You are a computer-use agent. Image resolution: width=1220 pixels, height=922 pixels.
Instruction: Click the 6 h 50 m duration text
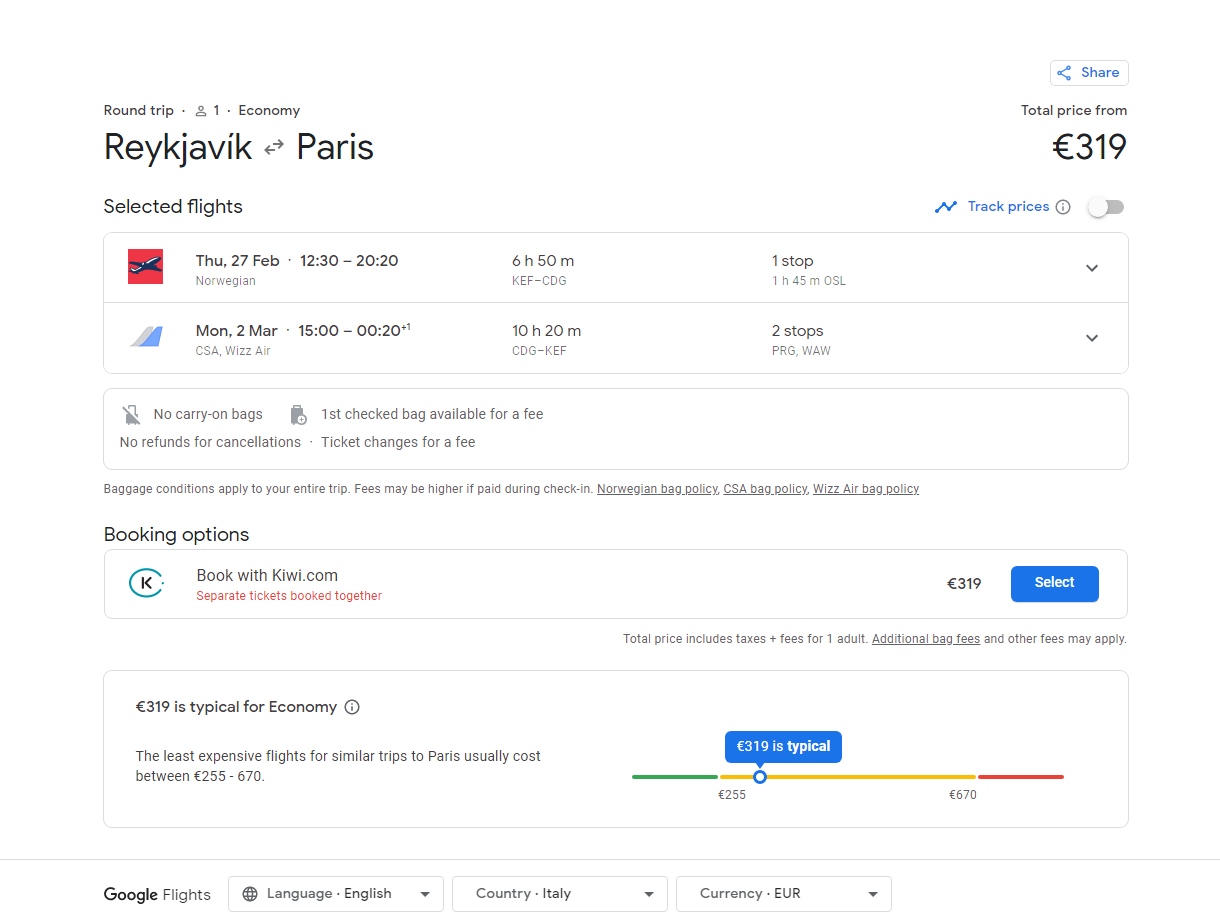543,261
